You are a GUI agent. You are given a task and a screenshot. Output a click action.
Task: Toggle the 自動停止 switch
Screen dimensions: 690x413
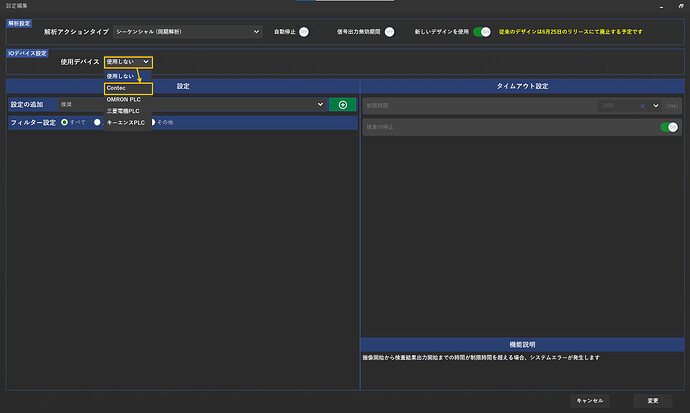click(305, 32)
